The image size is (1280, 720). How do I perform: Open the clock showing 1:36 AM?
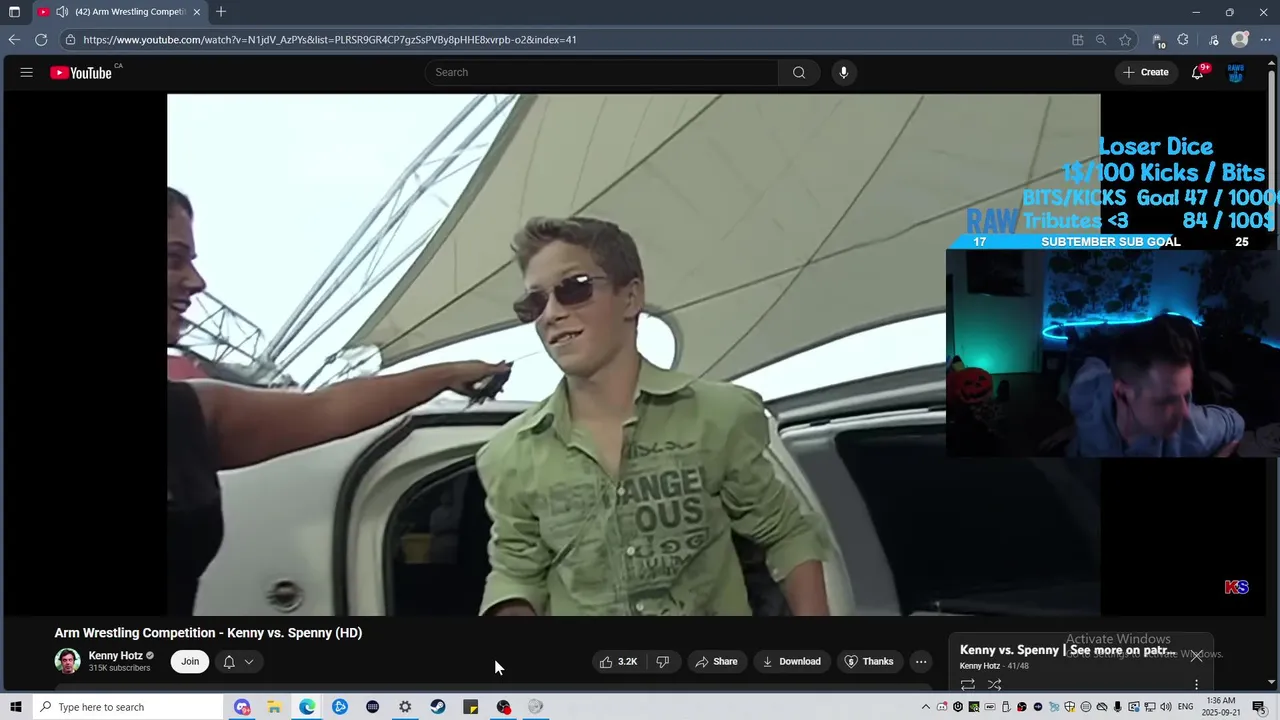pyautogui.click(x=1219, y=707)
